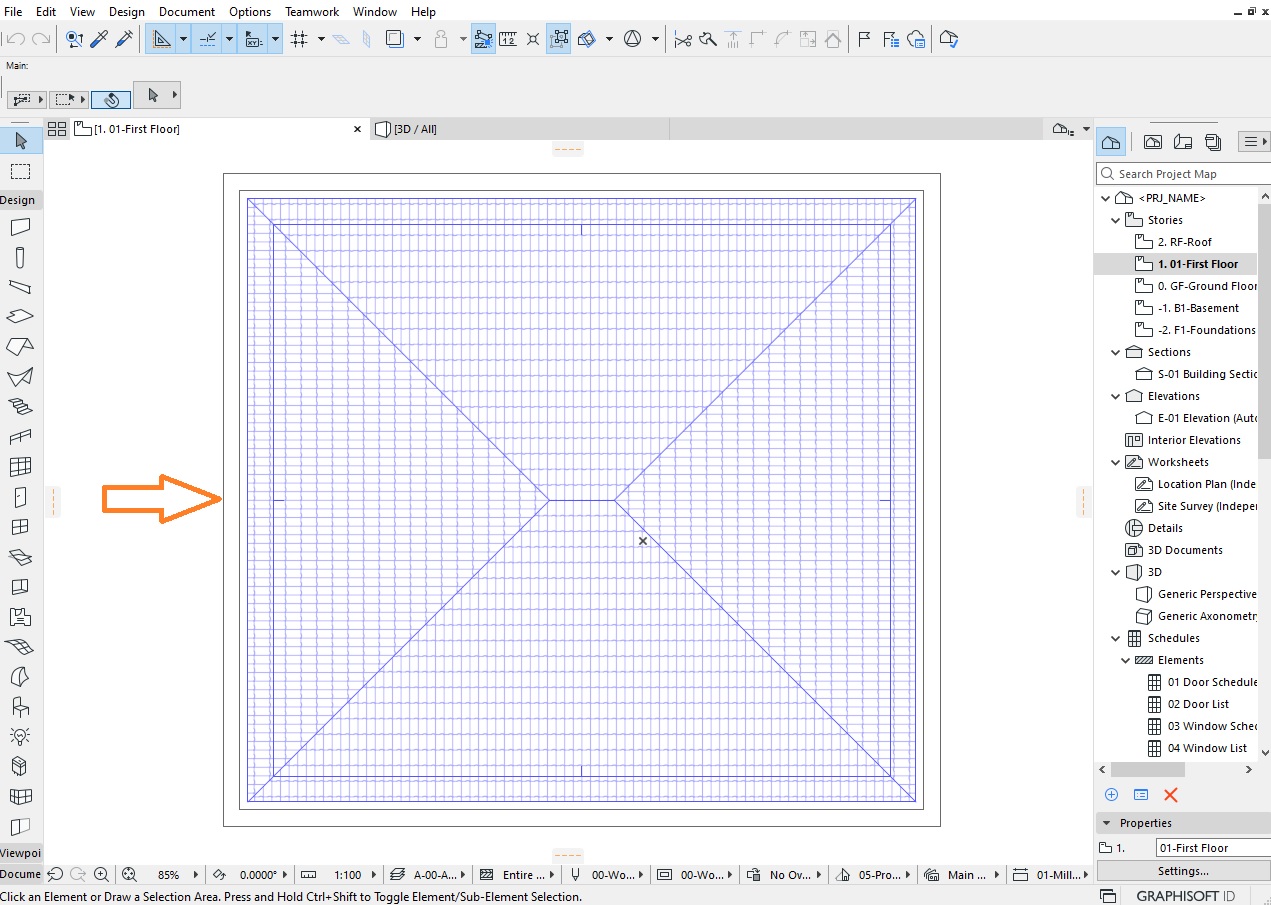Open grid snap options dropdown arrow
This screenshot has width=1271, height=905.
tap(321, 39)
